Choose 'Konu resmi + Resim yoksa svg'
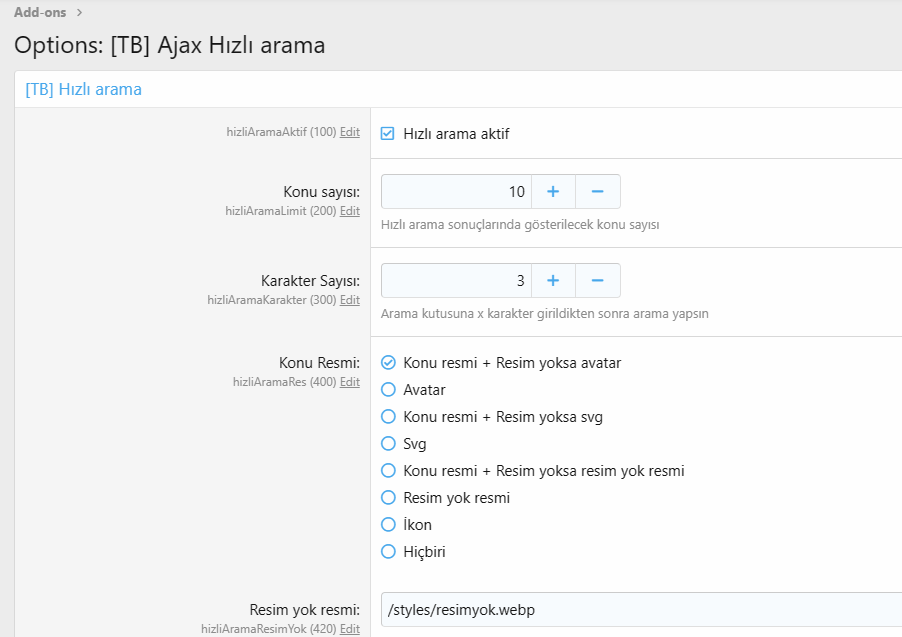The width and height of the screenshot is (902, 637). click(x=388, y=417)
